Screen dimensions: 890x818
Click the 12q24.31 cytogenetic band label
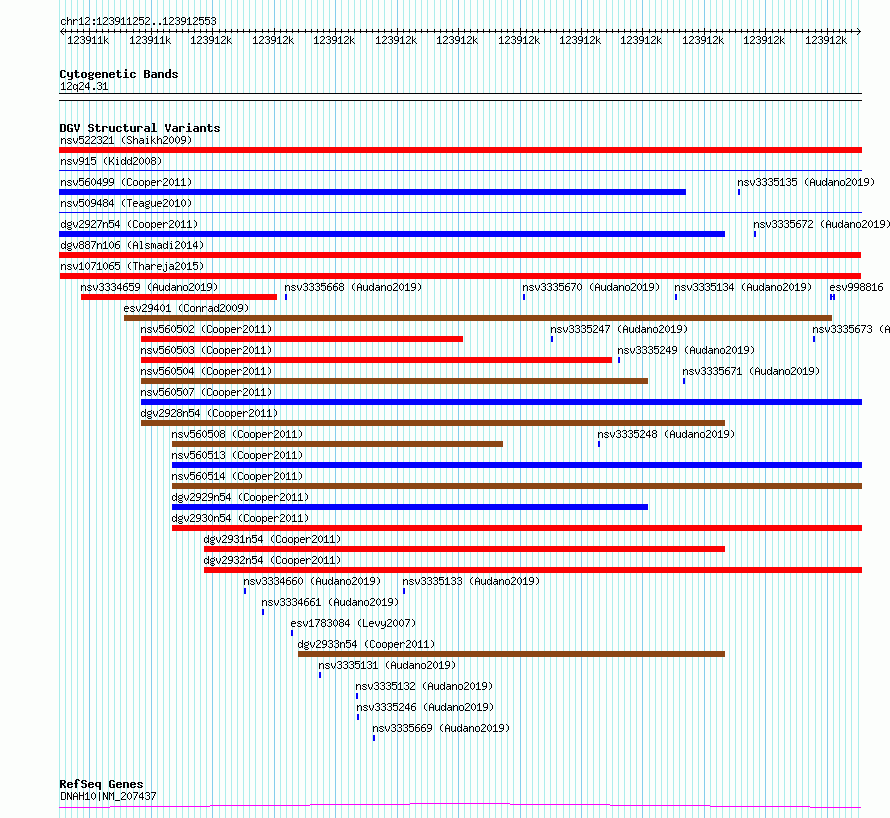[84, 86]
